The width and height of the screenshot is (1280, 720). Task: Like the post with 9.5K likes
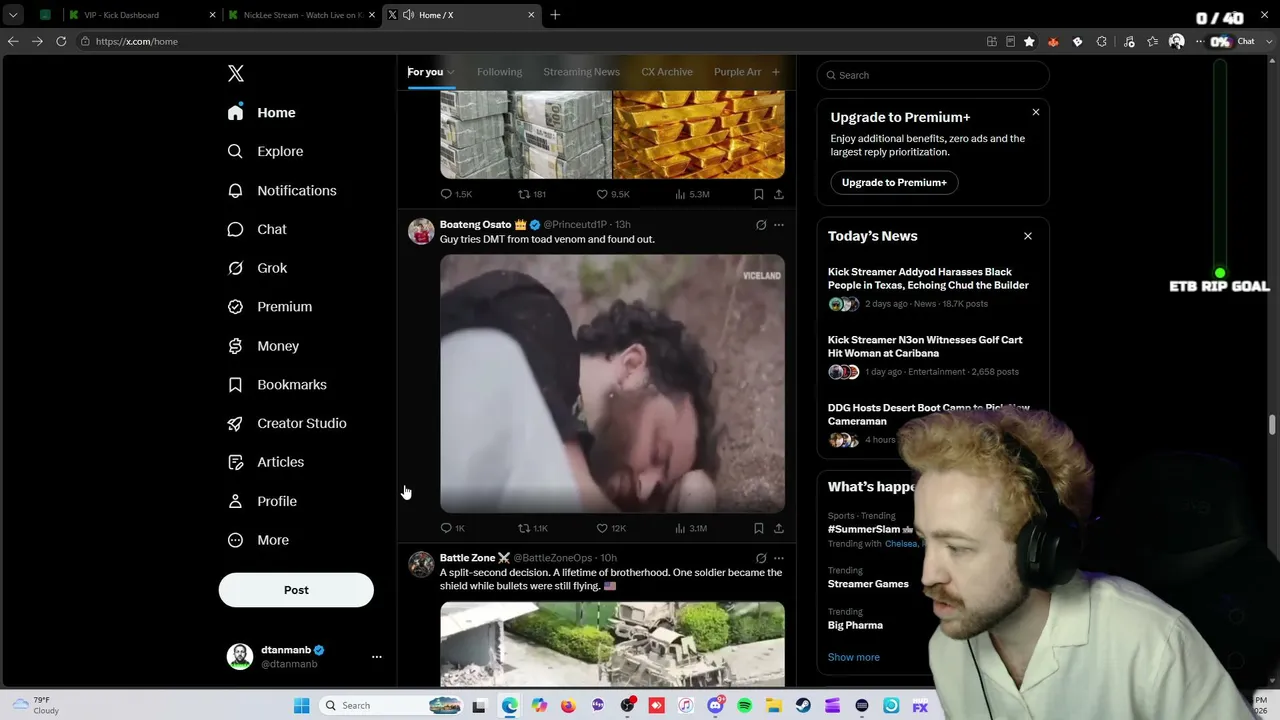[613, 194]
